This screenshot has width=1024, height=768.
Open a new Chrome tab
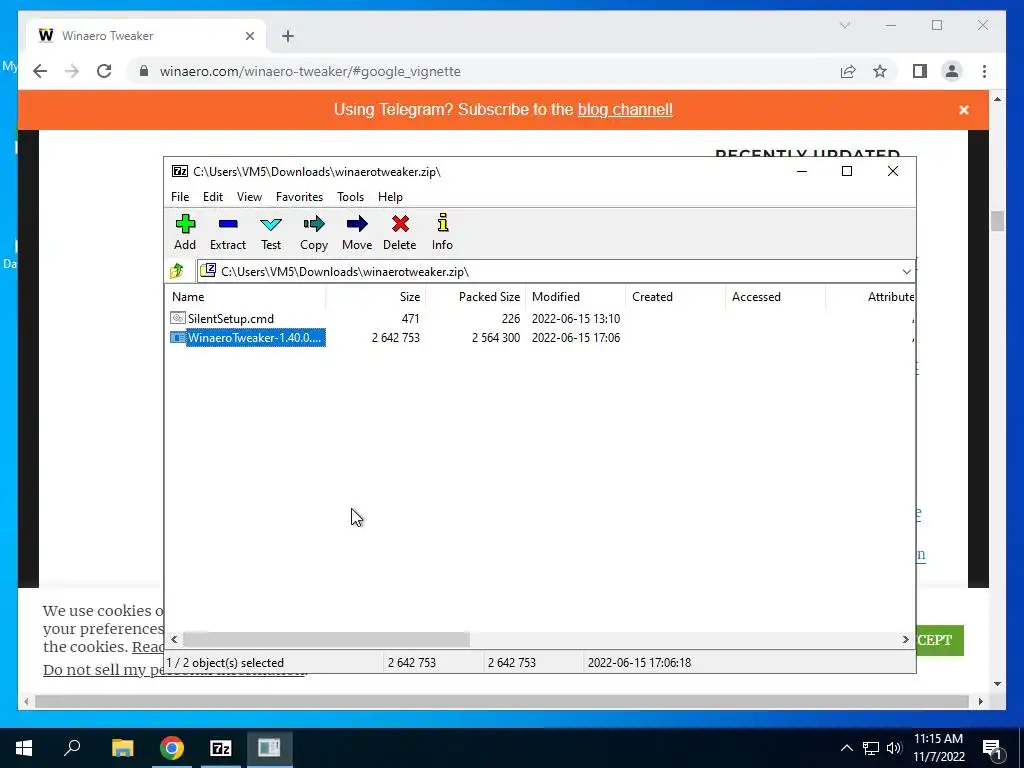pyautogui.click(x=288, y=36)
